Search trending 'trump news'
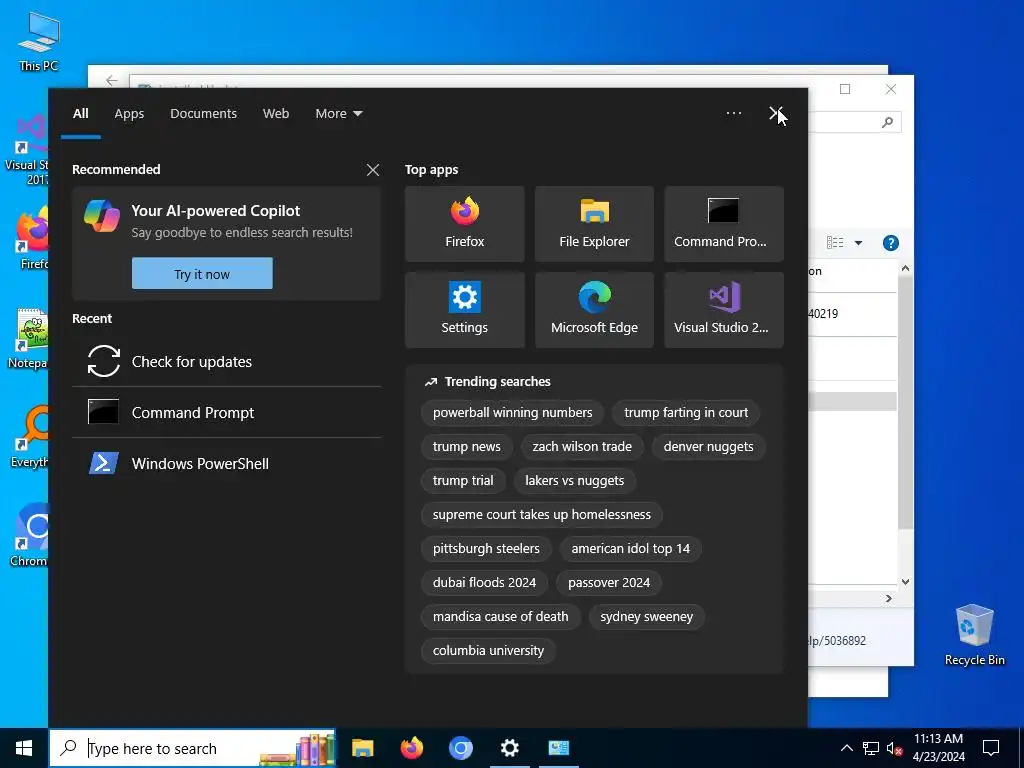1024x768 pixels. coord(466,447)
